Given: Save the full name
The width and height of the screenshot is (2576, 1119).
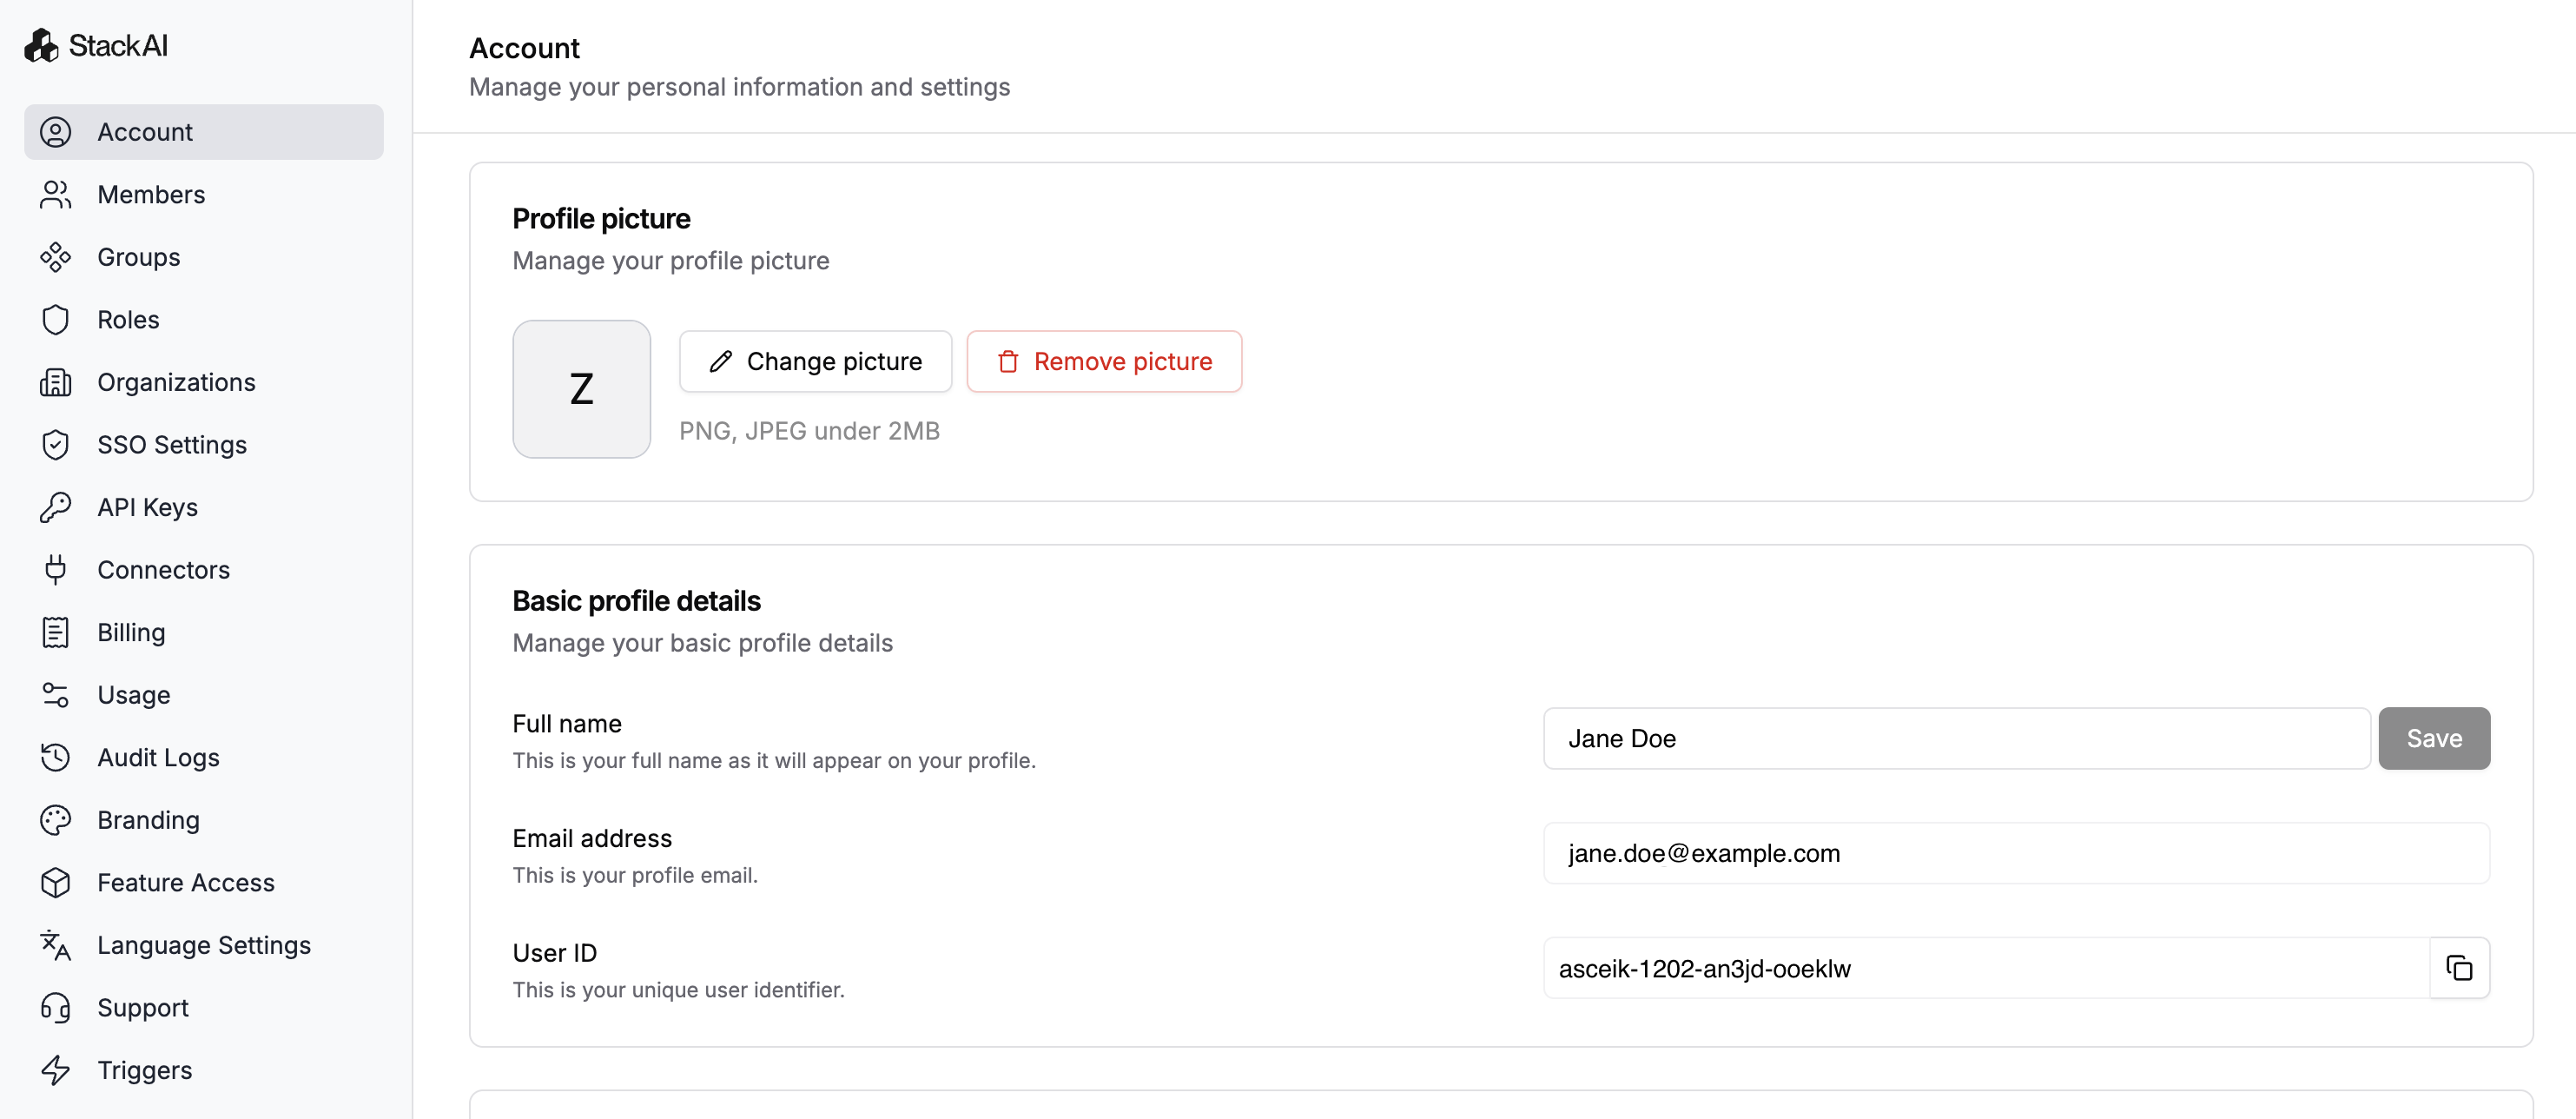Looking at the screenshot, I should 2433,738.
